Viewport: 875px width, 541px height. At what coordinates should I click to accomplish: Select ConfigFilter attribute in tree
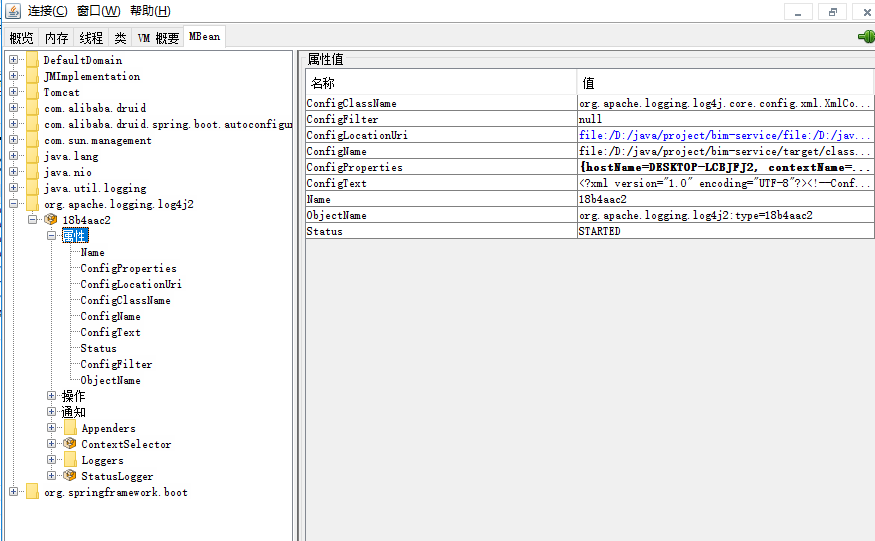pyautogui.click(x=116, y=364)
